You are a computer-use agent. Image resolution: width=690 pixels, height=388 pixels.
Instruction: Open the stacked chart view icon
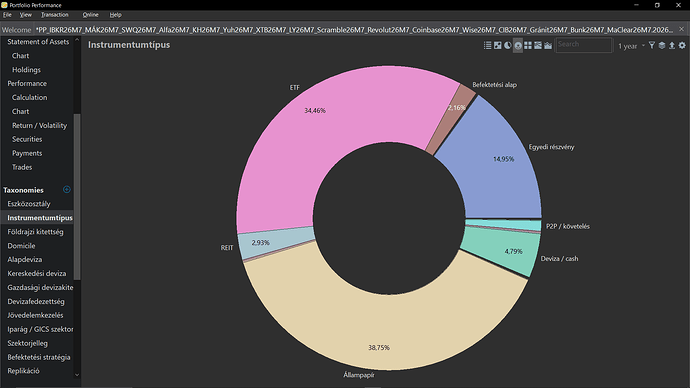click(x=538, y=45)
